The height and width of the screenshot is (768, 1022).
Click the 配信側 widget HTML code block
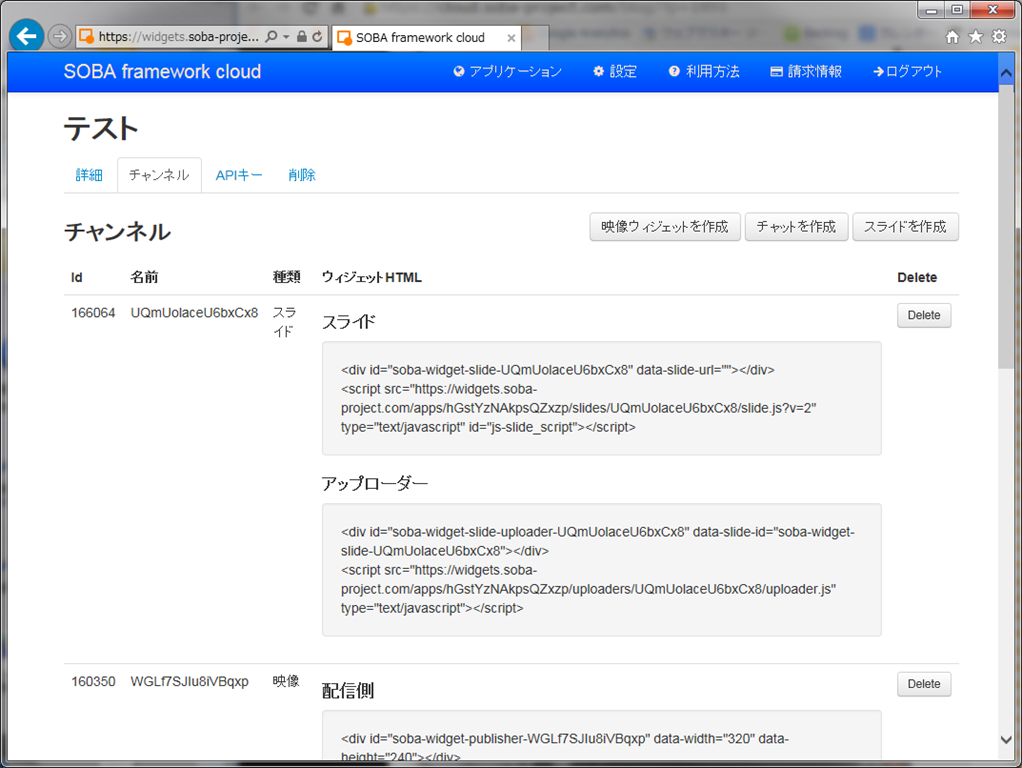point(602,735)
